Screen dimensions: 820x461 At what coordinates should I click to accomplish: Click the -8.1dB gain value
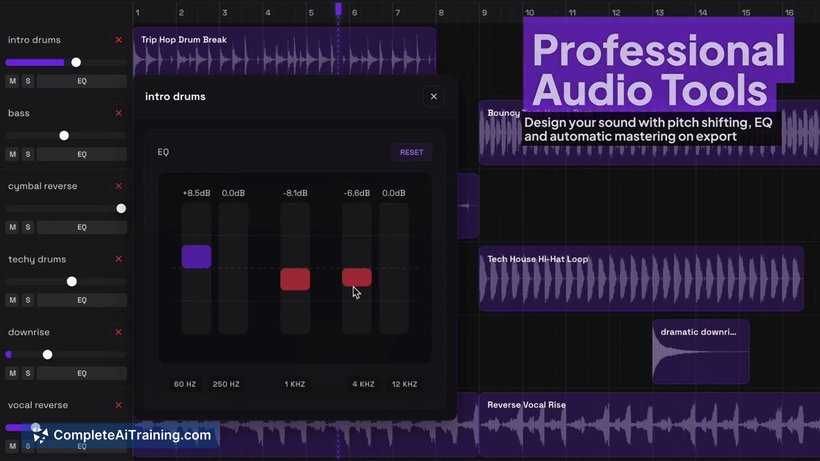pyautogui.click(x=295, y=193)
